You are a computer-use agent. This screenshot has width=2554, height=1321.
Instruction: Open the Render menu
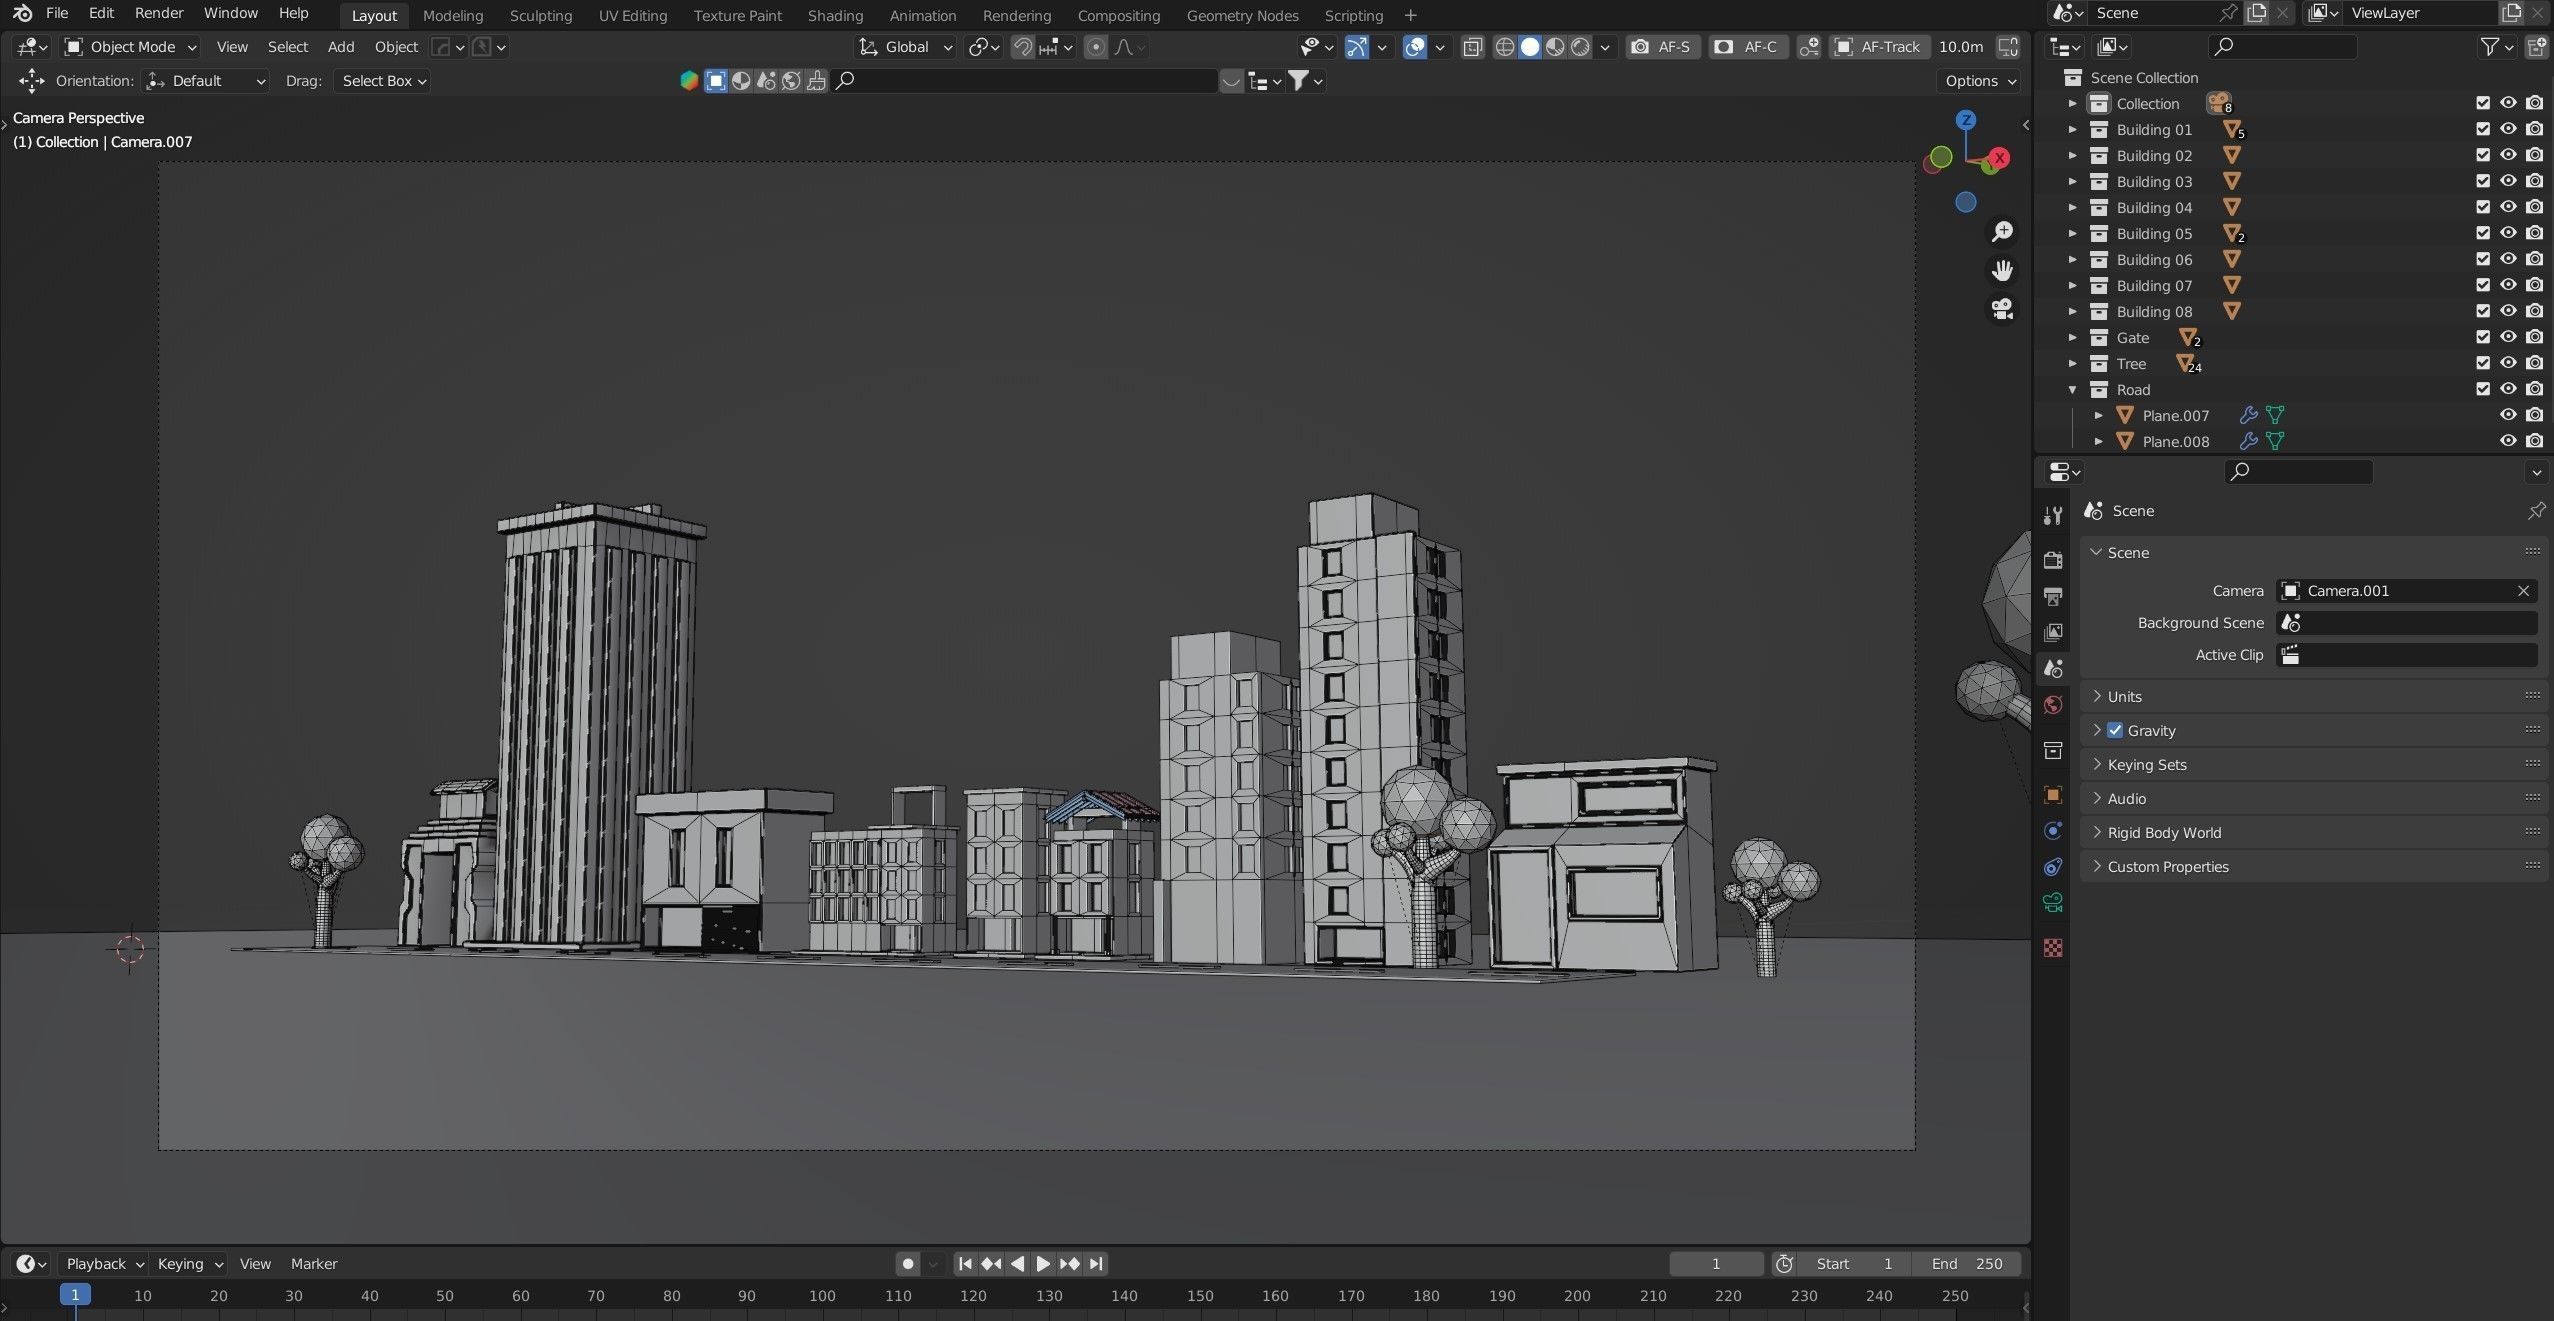[159, 14]
